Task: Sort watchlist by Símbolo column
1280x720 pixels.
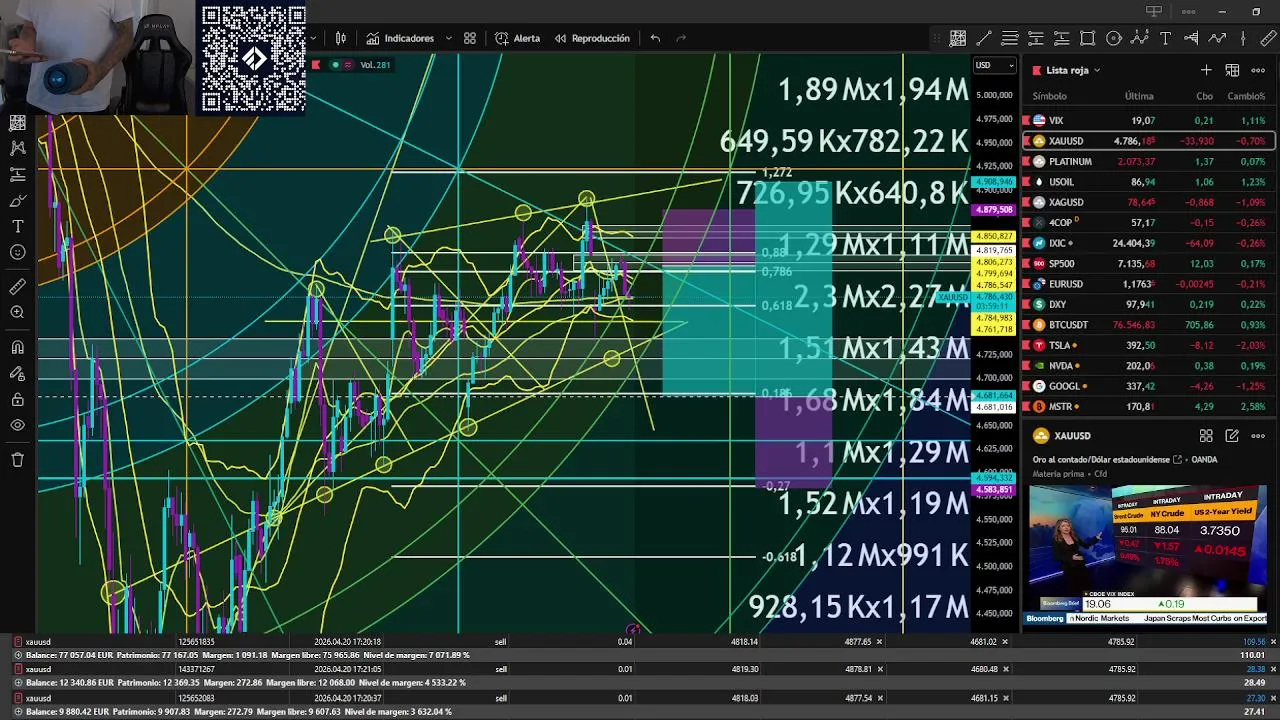Action: coord(1050,96)
